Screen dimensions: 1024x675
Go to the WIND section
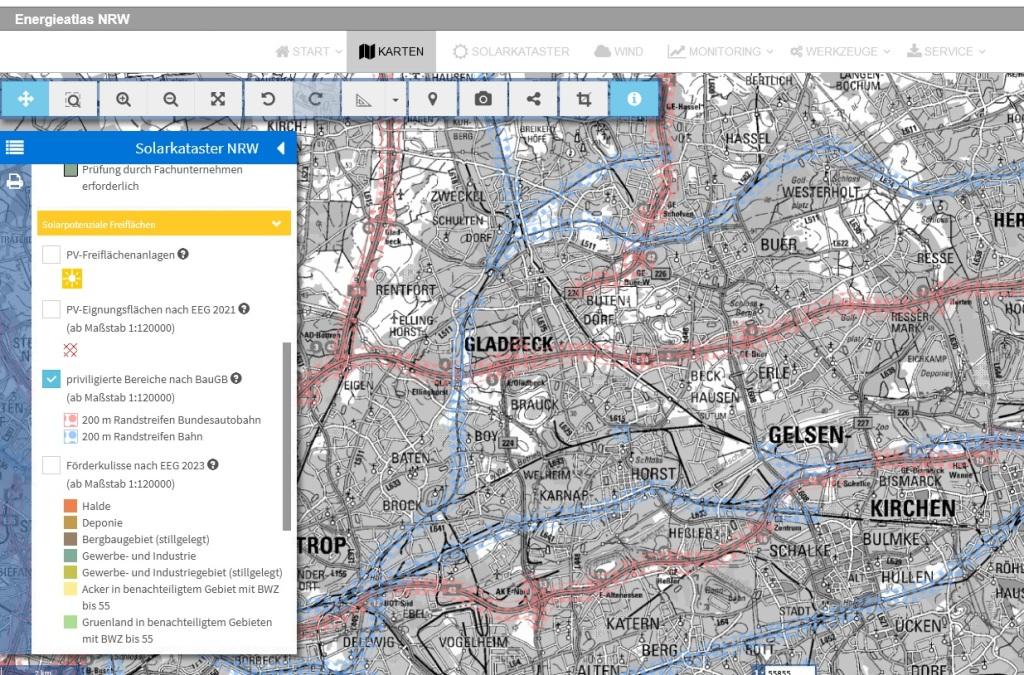click(618, 51)
